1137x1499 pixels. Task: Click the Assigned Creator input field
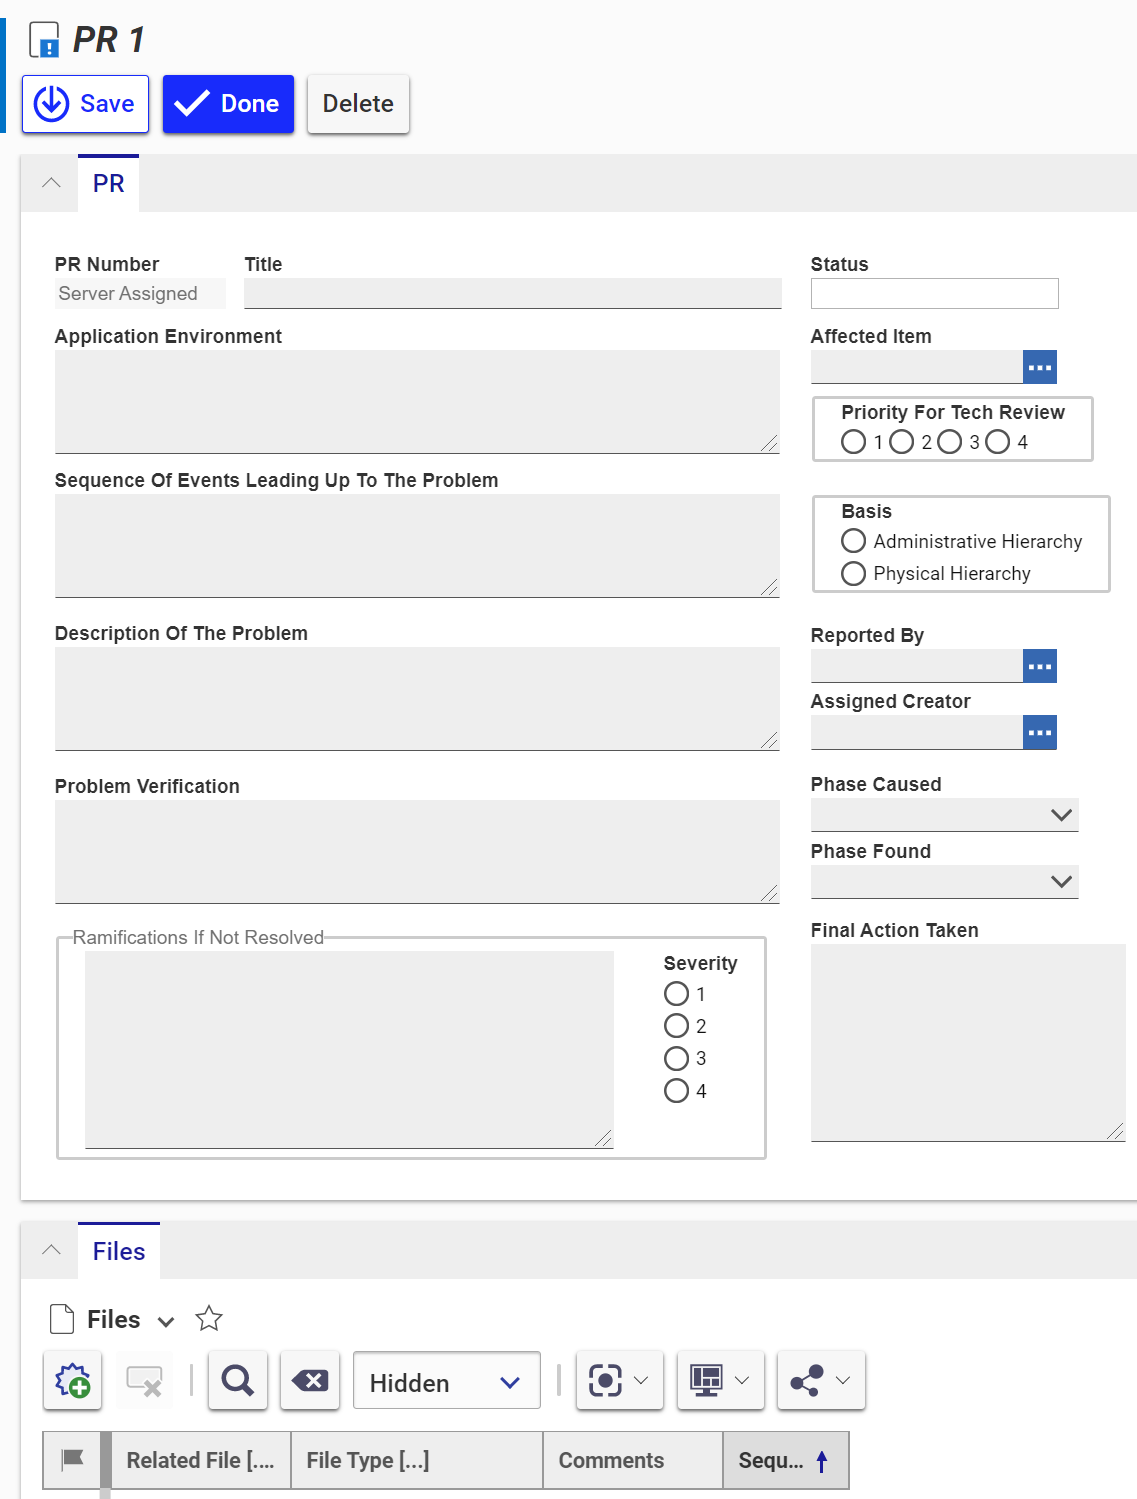917,732
